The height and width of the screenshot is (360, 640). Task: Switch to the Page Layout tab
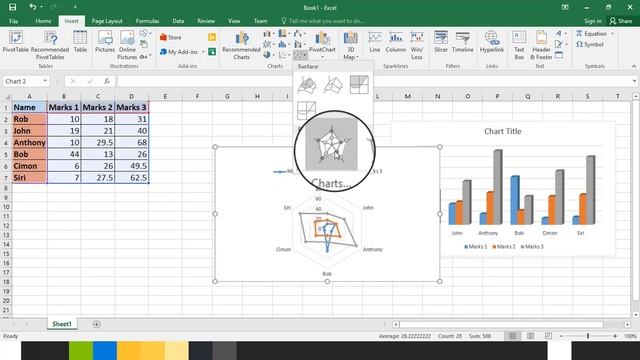pos(107,21)
